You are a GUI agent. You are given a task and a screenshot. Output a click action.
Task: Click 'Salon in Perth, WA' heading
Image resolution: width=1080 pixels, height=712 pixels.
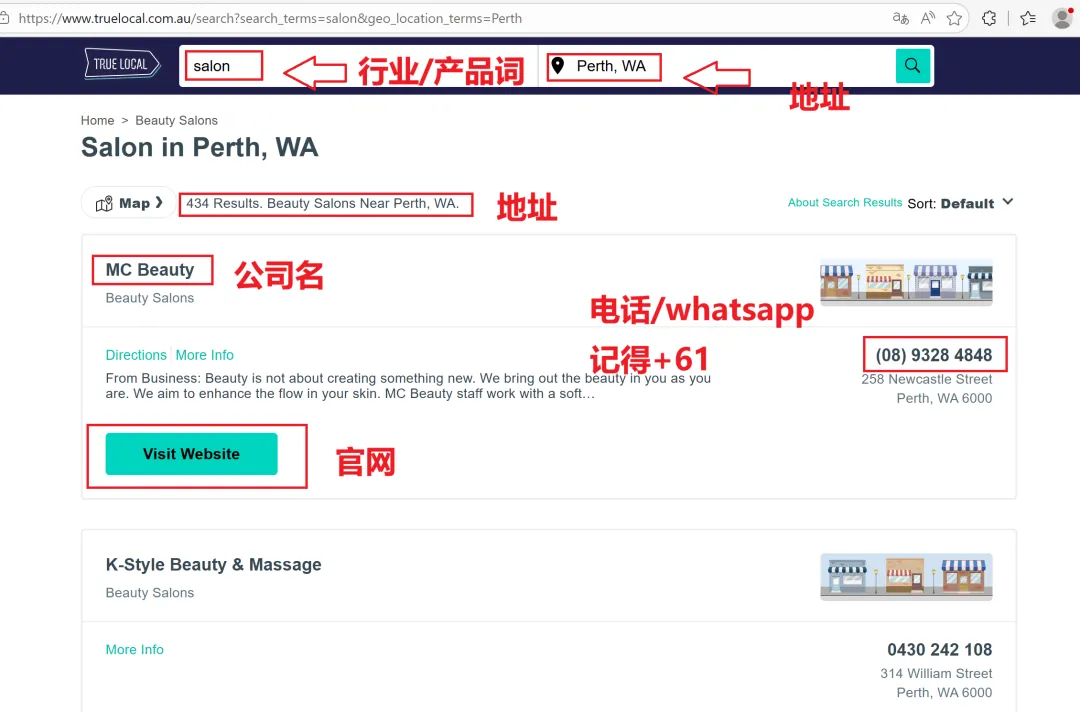click(x=200, y=147)
